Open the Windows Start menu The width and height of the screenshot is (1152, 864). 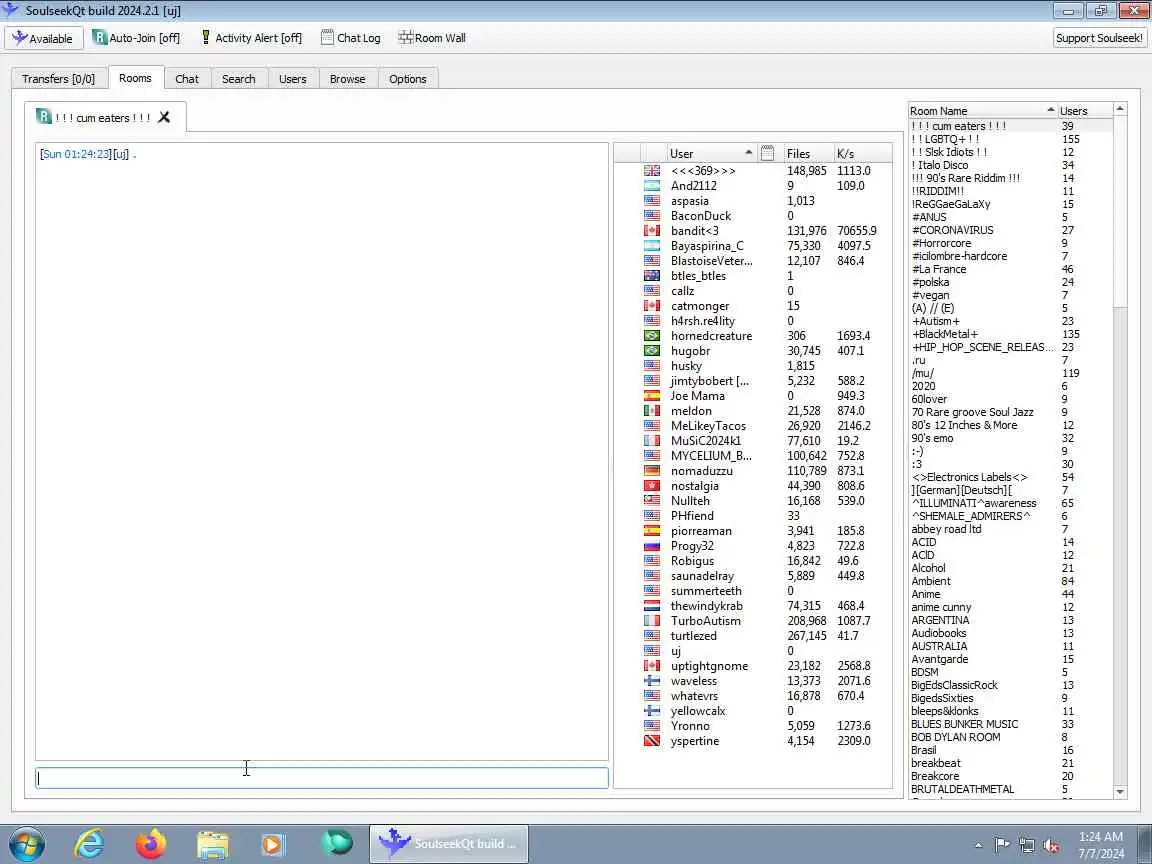point(26,844)
